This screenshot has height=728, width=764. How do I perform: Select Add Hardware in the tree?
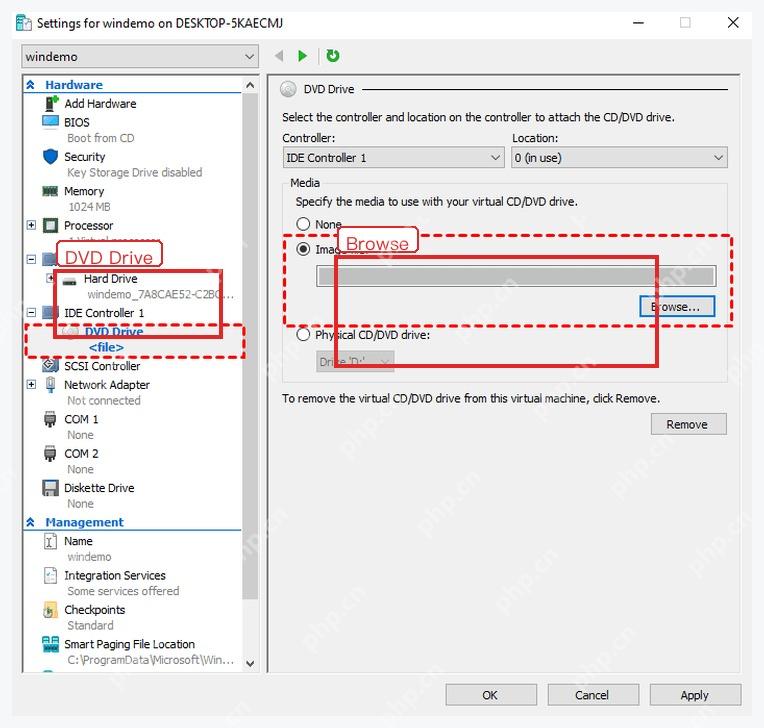pyautogui.click(x=100, y=103)
